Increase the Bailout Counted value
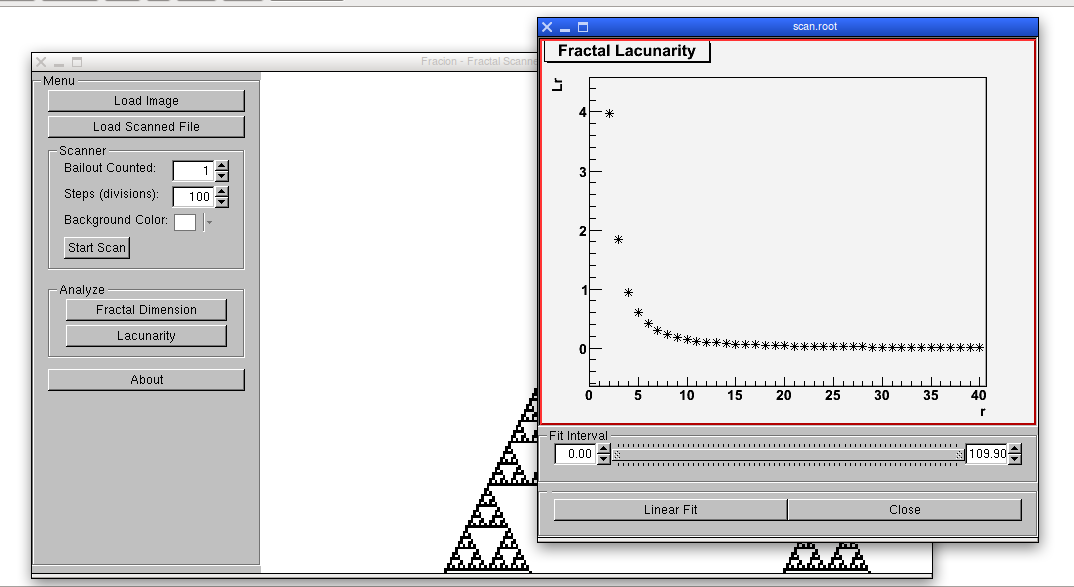The height and width of the screenshot is (587, 1074). tap(222, 166)
